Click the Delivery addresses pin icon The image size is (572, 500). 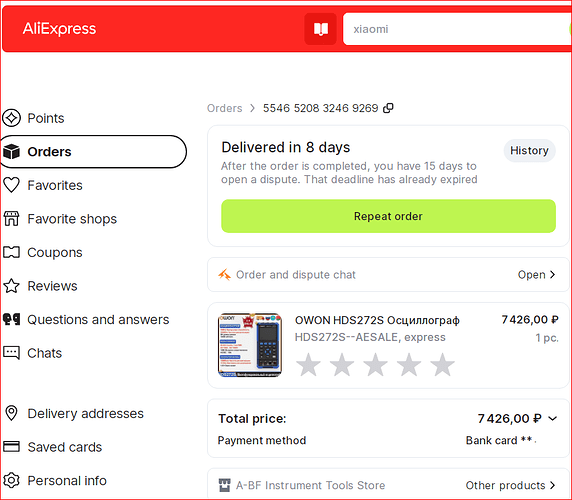11,413
